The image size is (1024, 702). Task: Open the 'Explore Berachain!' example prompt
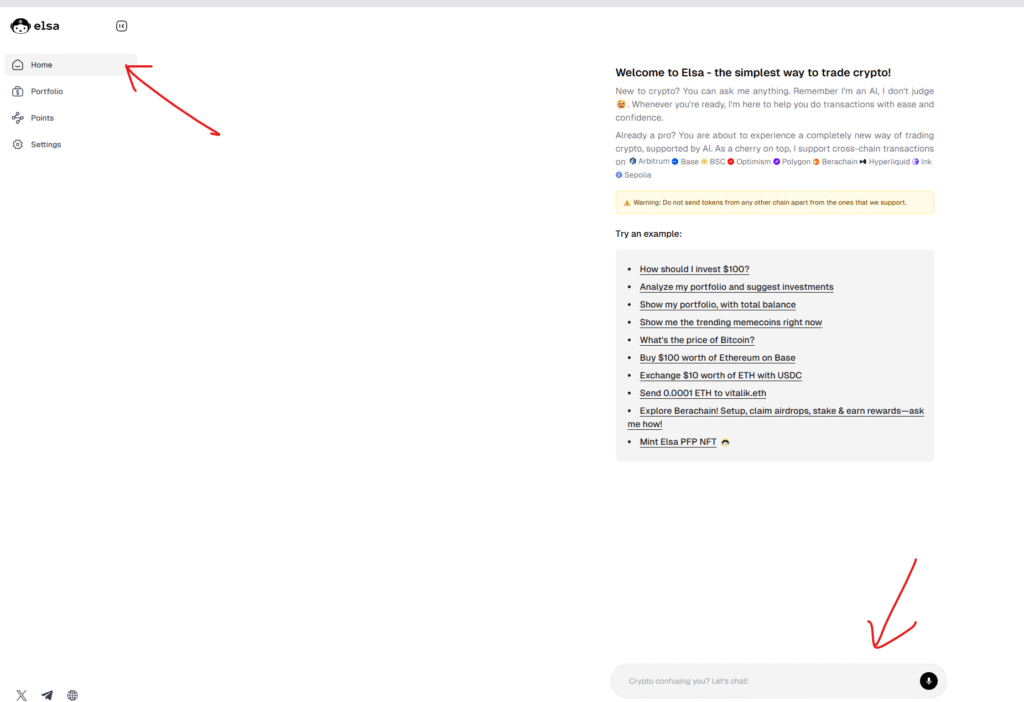pos(776,417)
